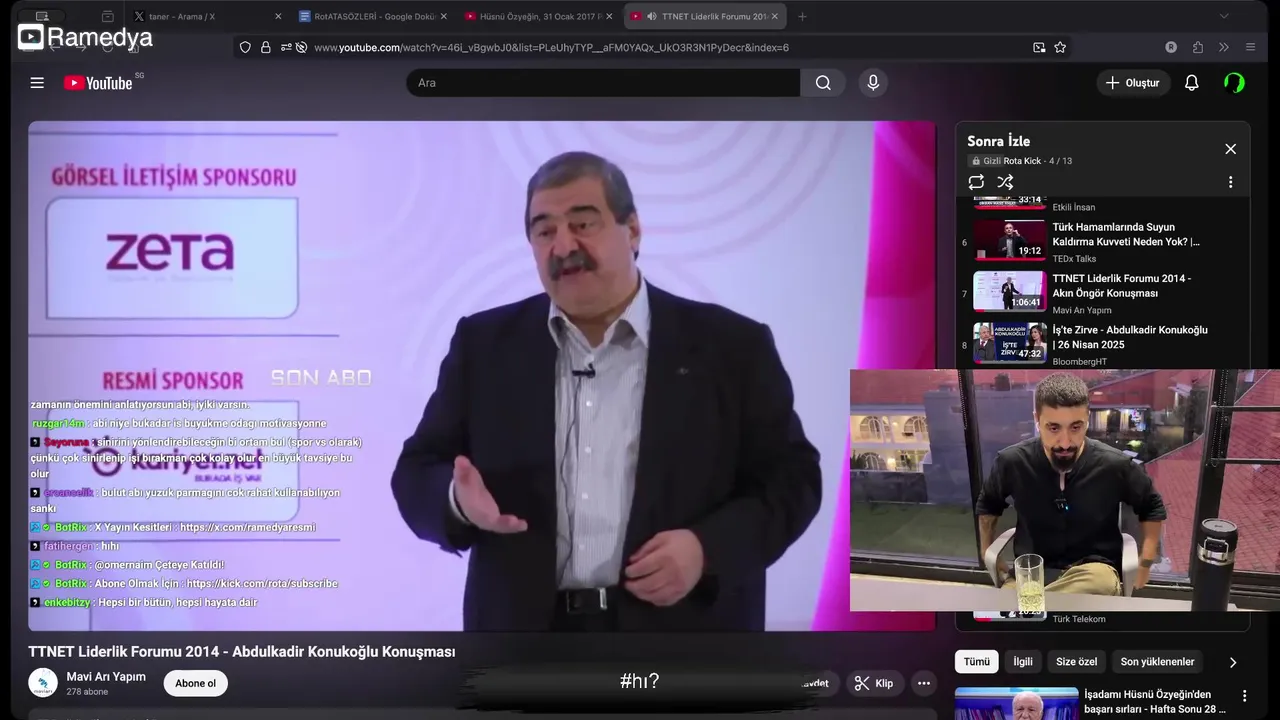1280x720 pixels.
Task: Click the 'Etkili İnsan' channel label
Action: pyautogui.click(x=1073, y=208)
